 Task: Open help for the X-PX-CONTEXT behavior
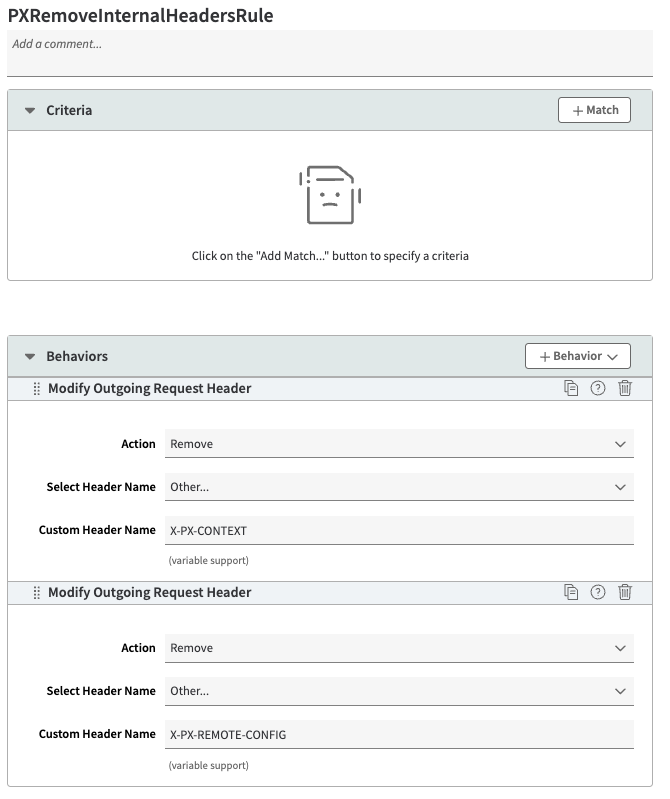pyautogui.click(x=598, y=388)
